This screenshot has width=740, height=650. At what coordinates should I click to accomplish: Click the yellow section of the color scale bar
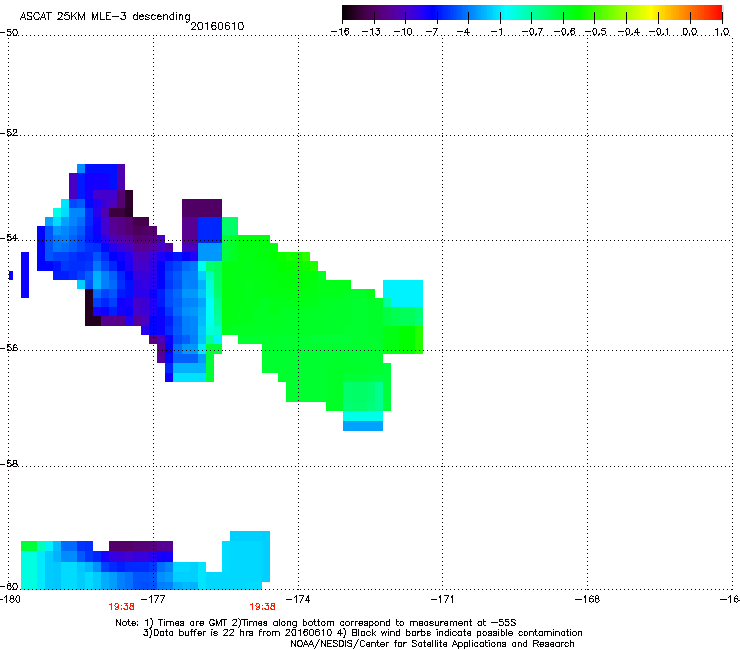[x=651, y=13]
